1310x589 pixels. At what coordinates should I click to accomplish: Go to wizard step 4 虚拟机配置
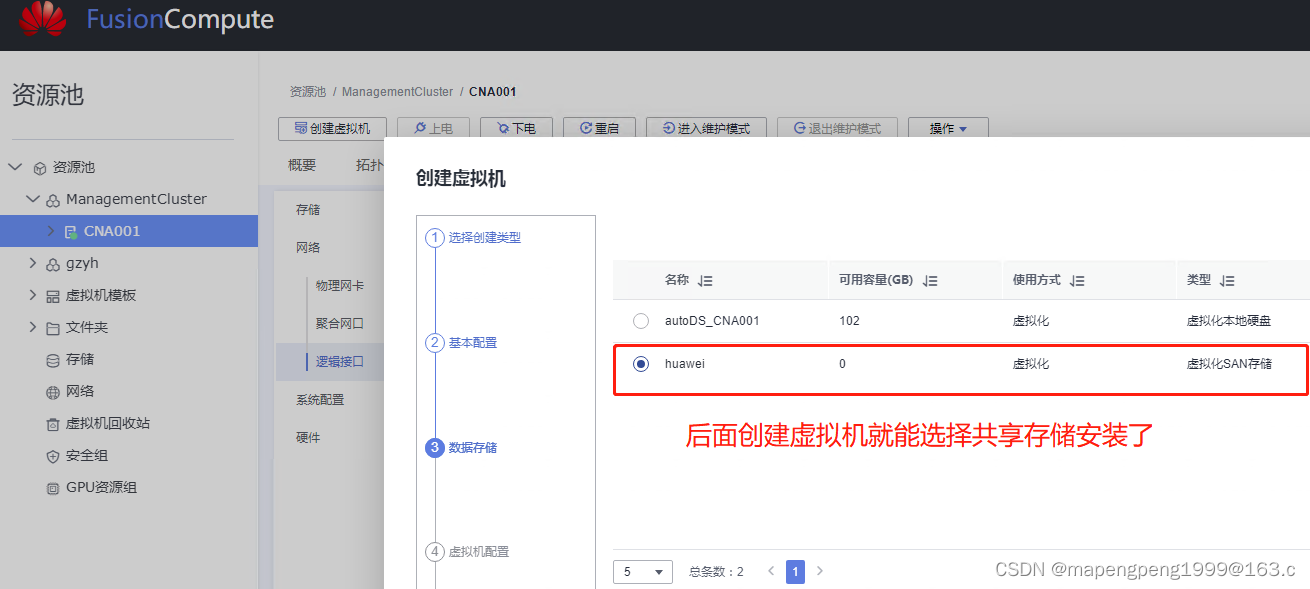coord(467,552)
